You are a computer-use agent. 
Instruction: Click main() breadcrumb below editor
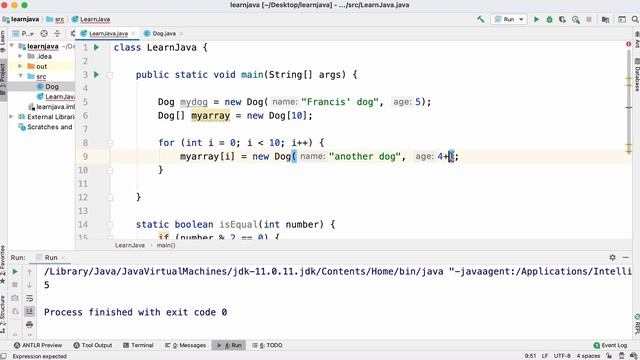166,245
